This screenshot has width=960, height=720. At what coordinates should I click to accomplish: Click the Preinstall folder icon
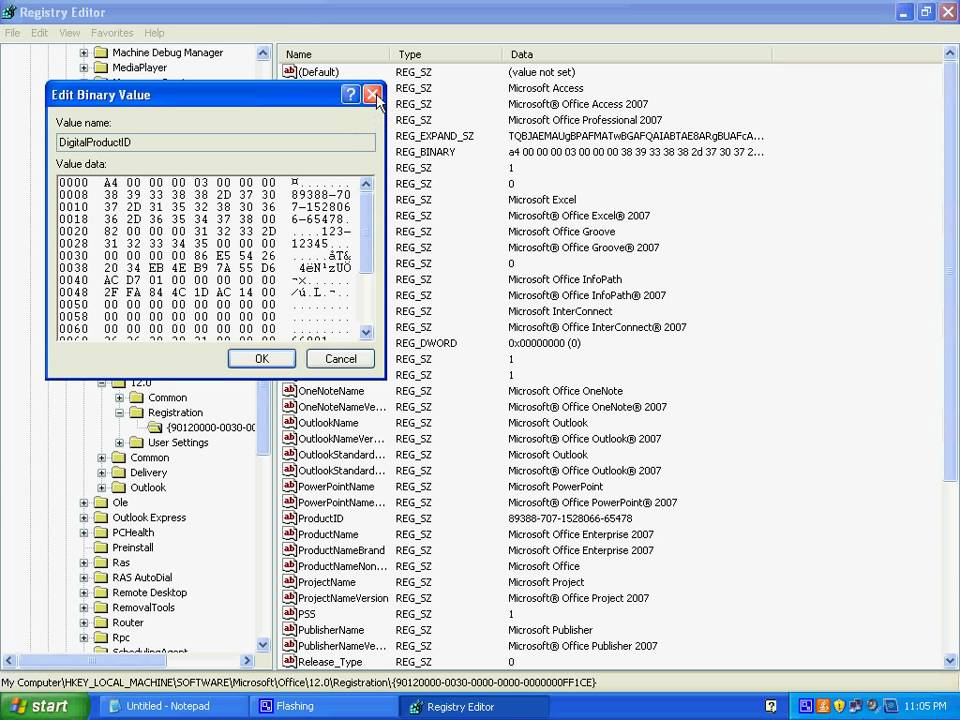pyautogui.click(x=101, y=547)
